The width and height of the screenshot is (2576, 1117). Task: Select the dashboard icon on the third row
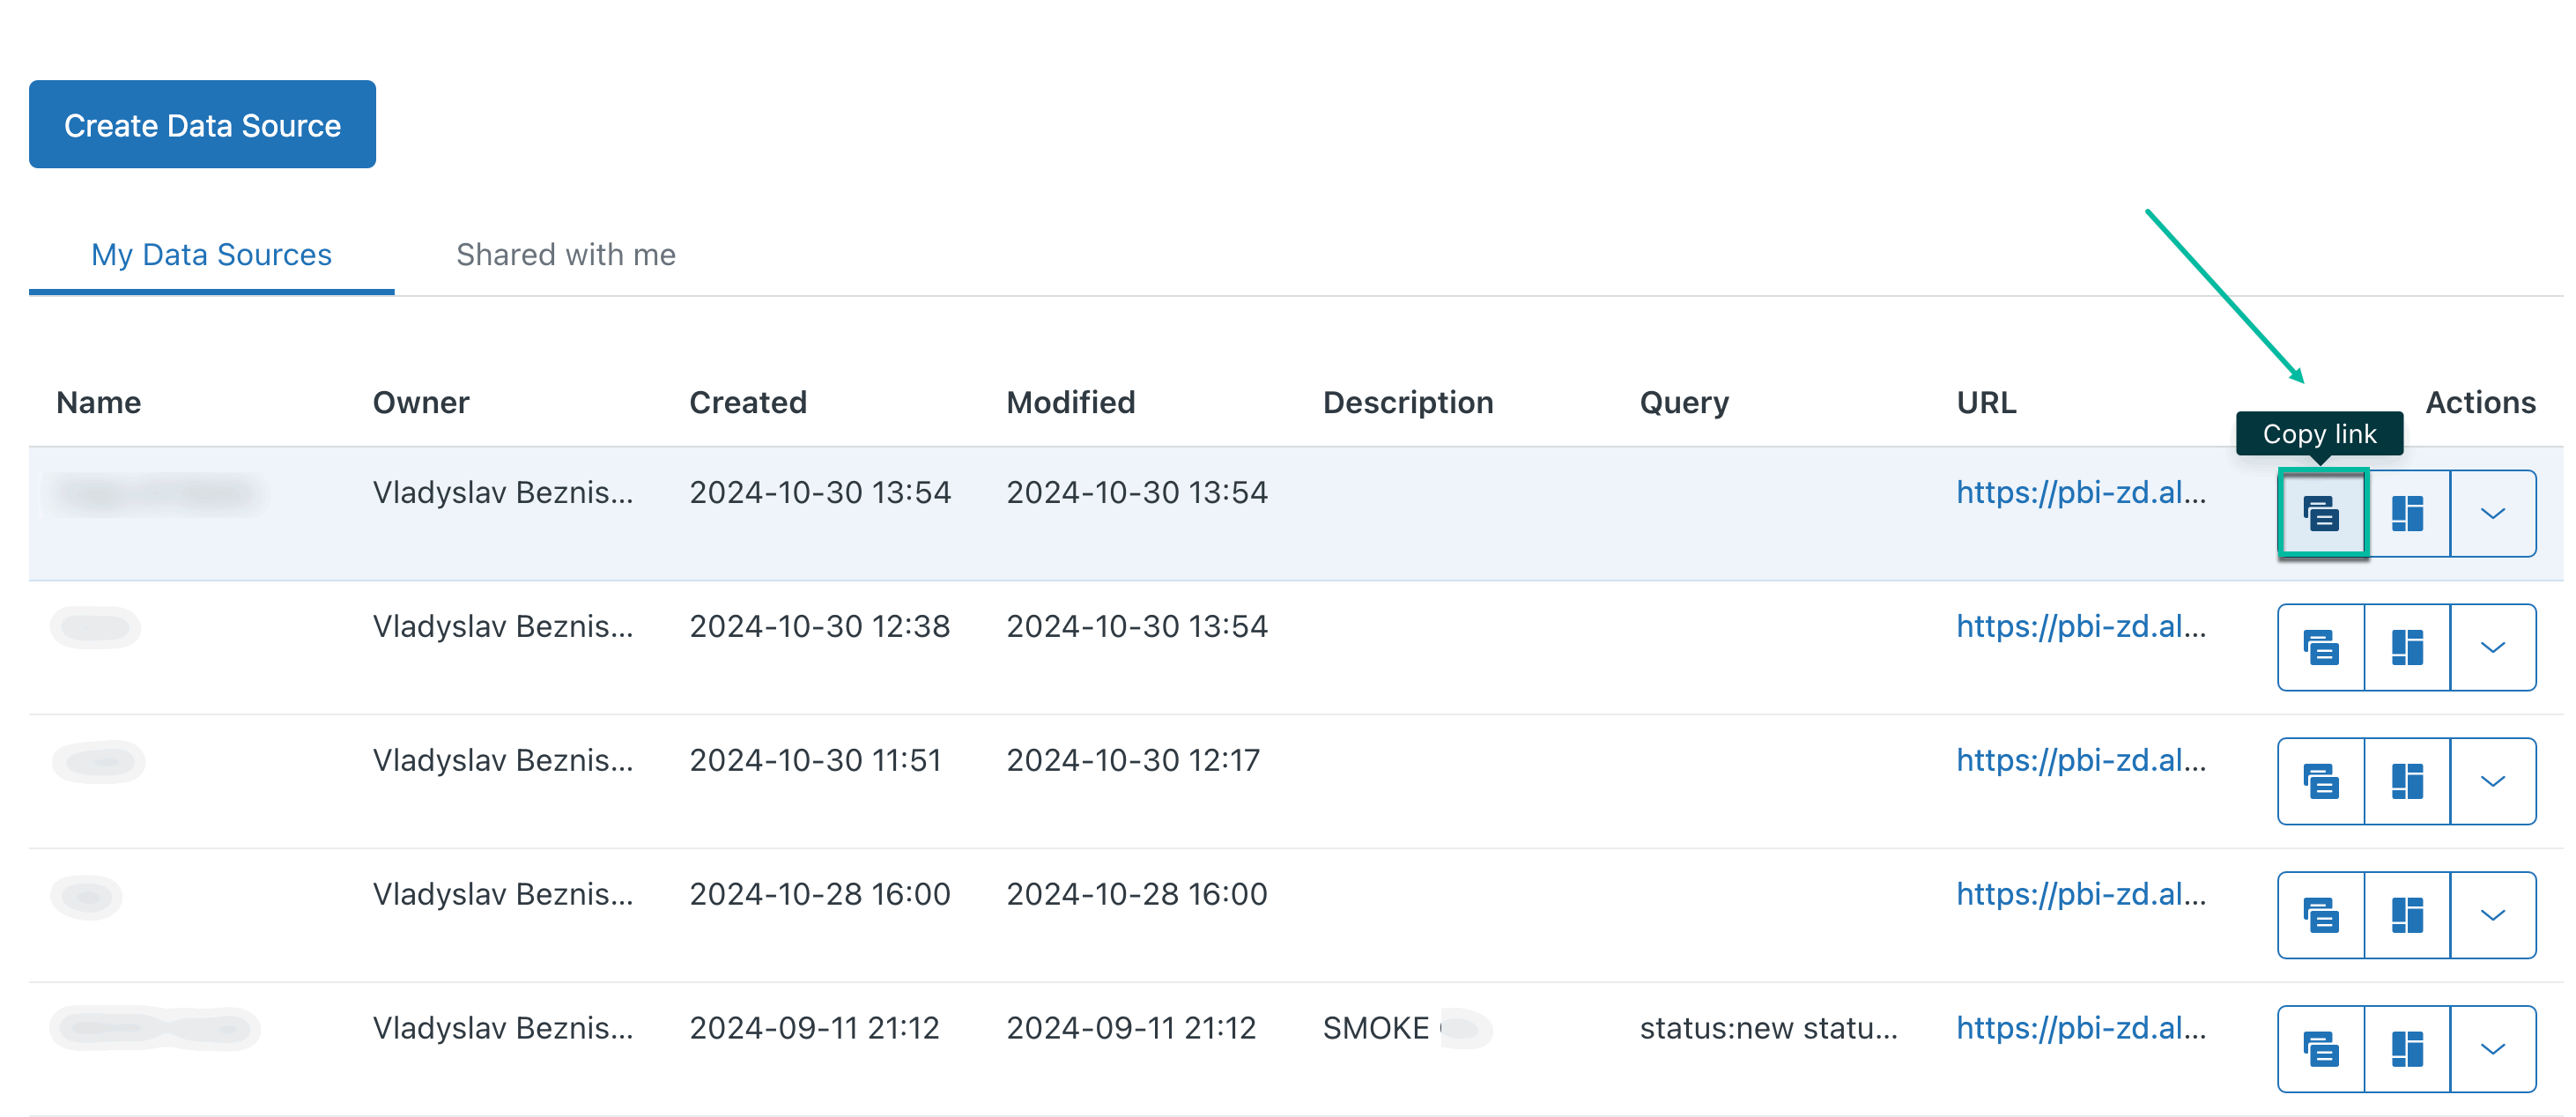(x=2407, y=781)
